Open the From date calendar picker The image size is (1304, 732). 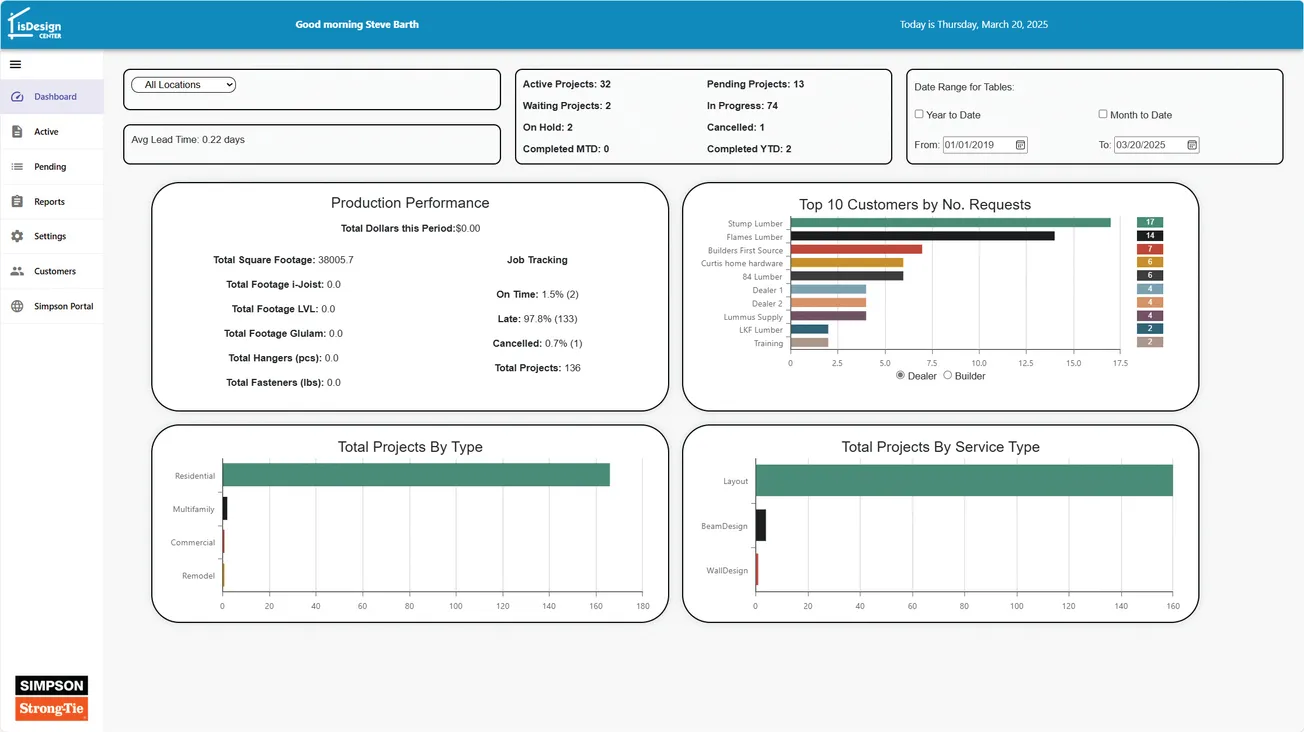[1021, 144]
